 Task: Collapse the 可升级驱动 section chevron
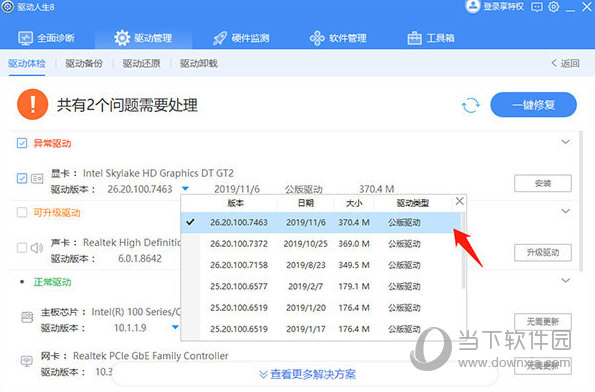(565, 211)
